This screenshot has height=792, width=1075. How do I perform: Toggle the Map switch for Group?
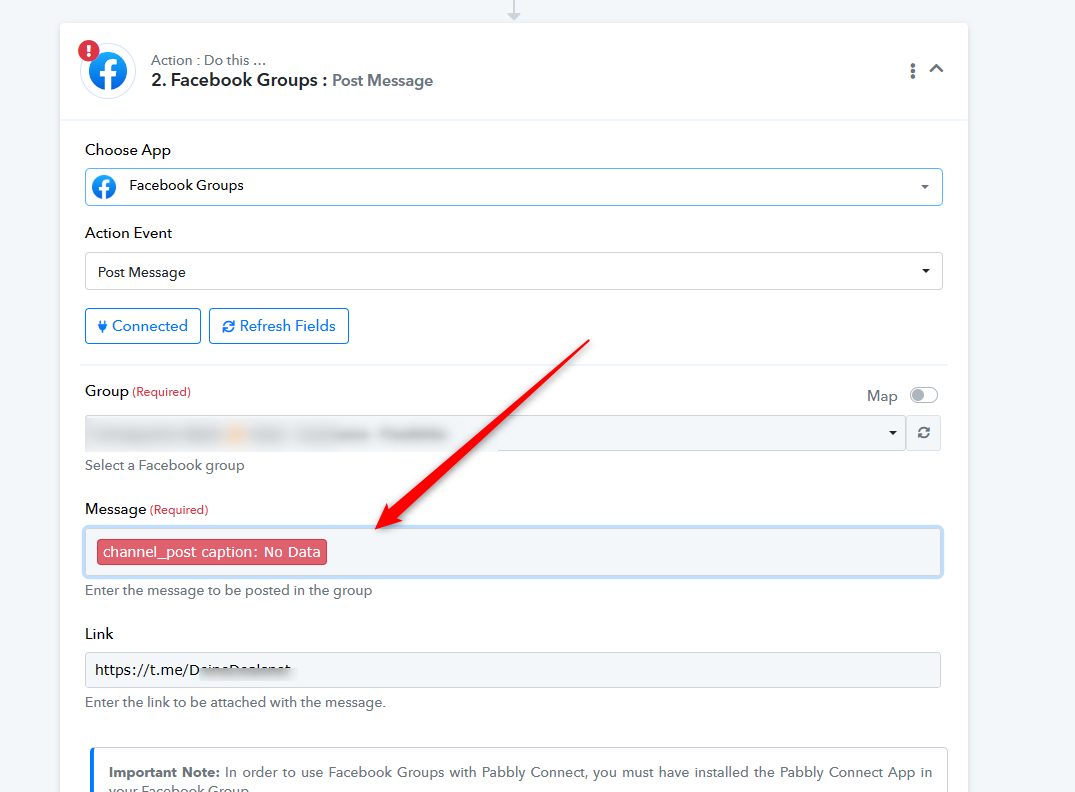tap(923, 395)
